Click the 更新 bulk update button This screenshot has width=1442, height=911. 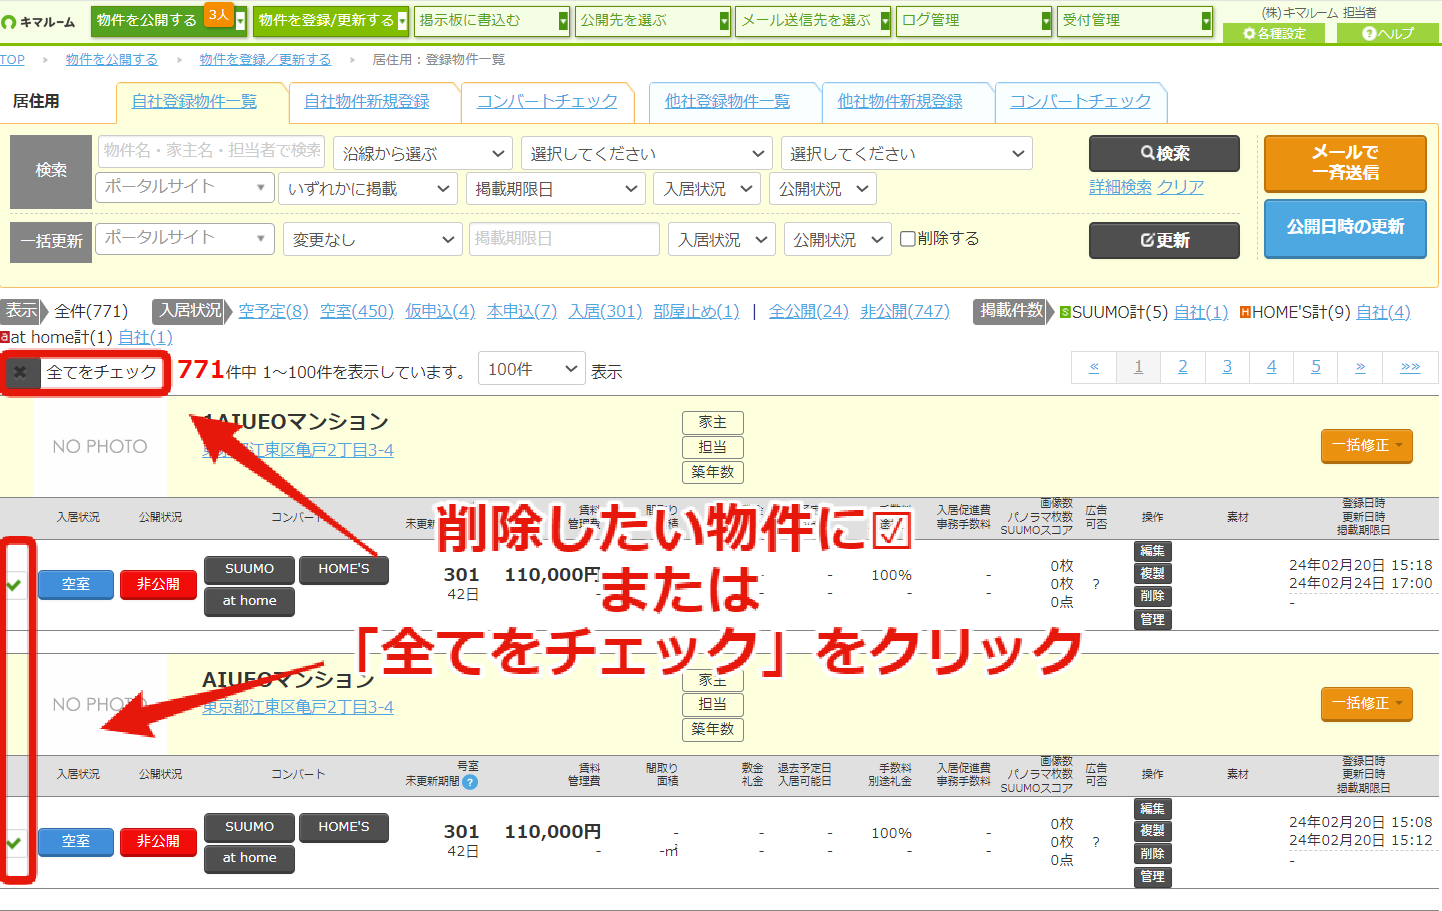point(1164,240)
